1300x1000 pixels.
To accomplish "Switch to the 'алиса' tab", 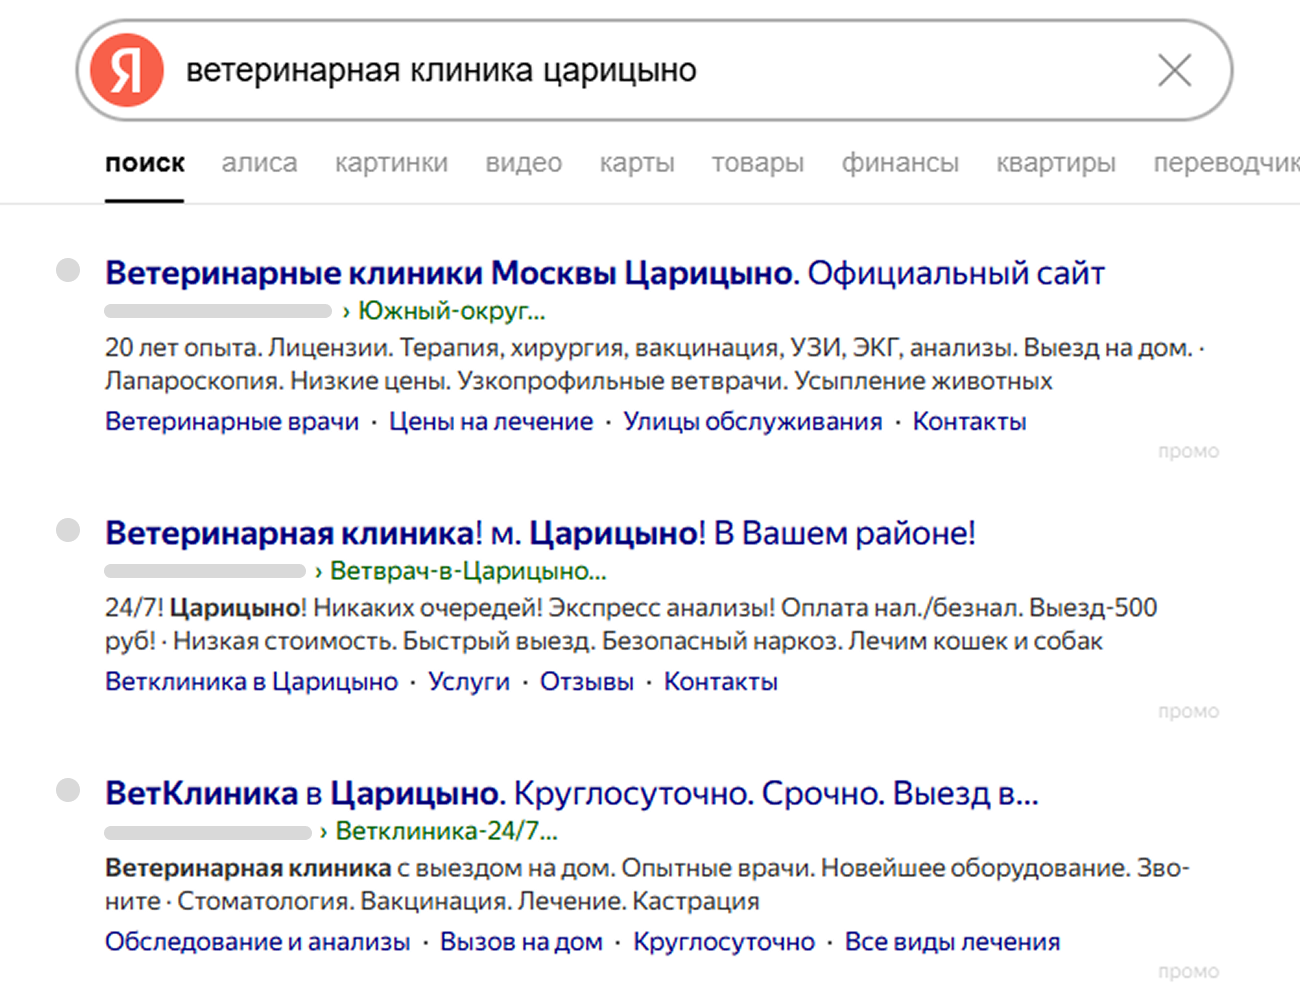I will pos(260,163).
